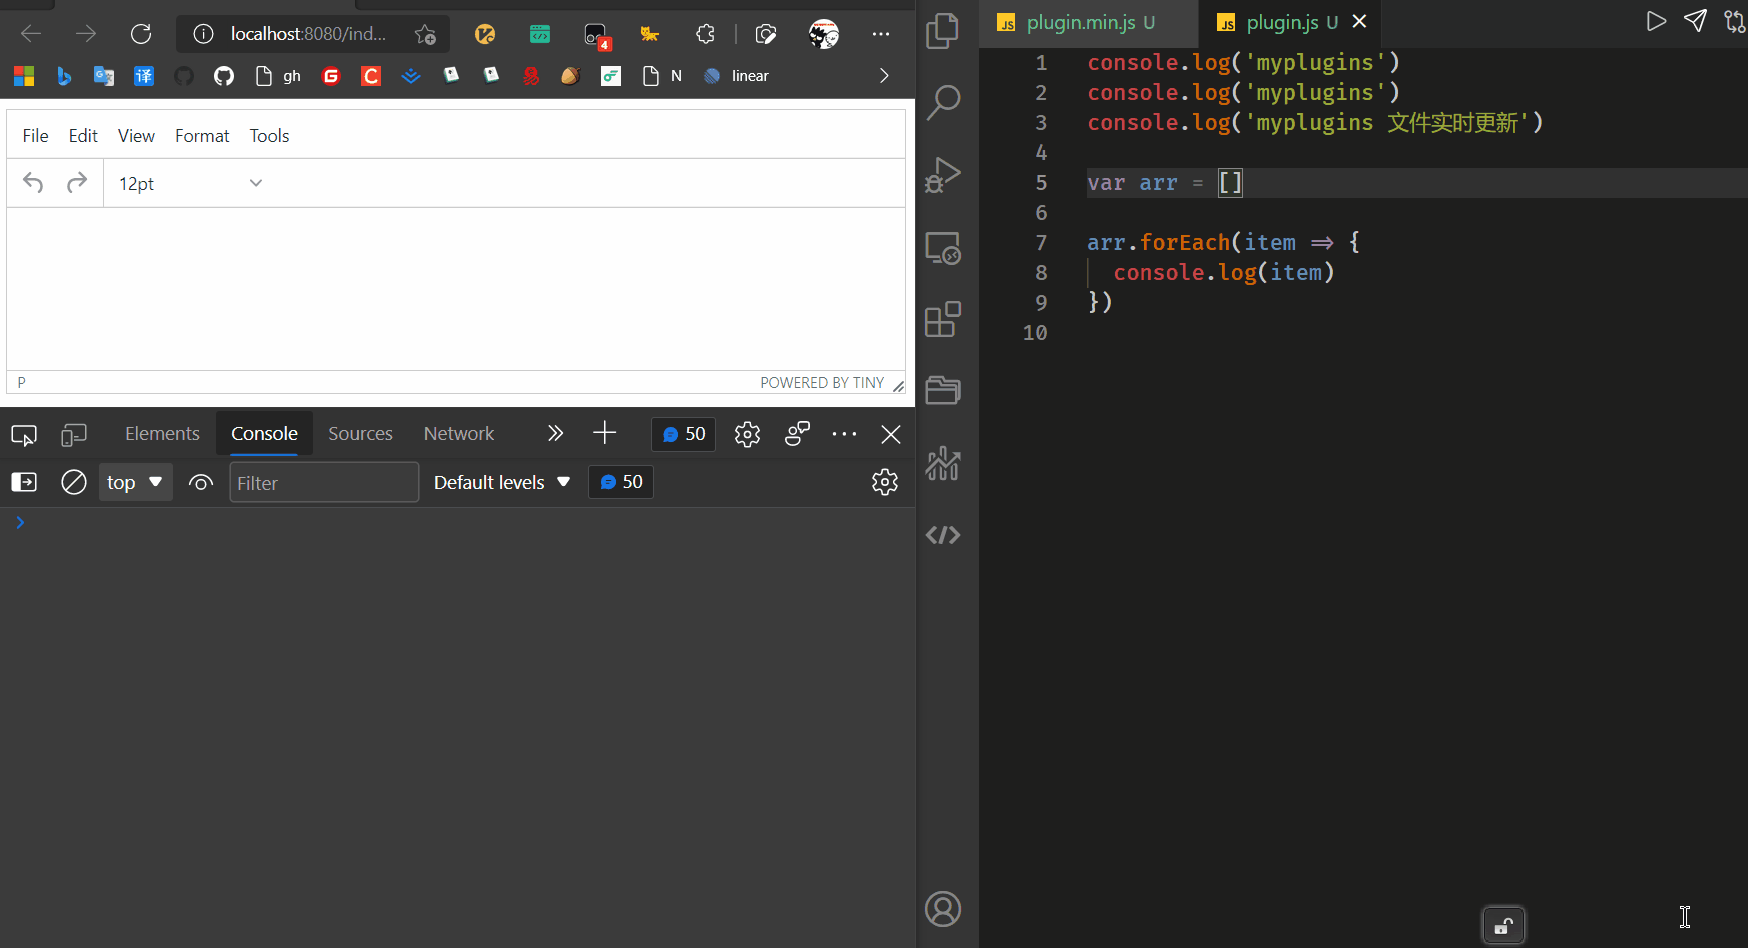Switch to the Elements tab
Image resolution: width=1748 pixels, height=948 pixels.
pyautogui.click(x=162, y=434)
